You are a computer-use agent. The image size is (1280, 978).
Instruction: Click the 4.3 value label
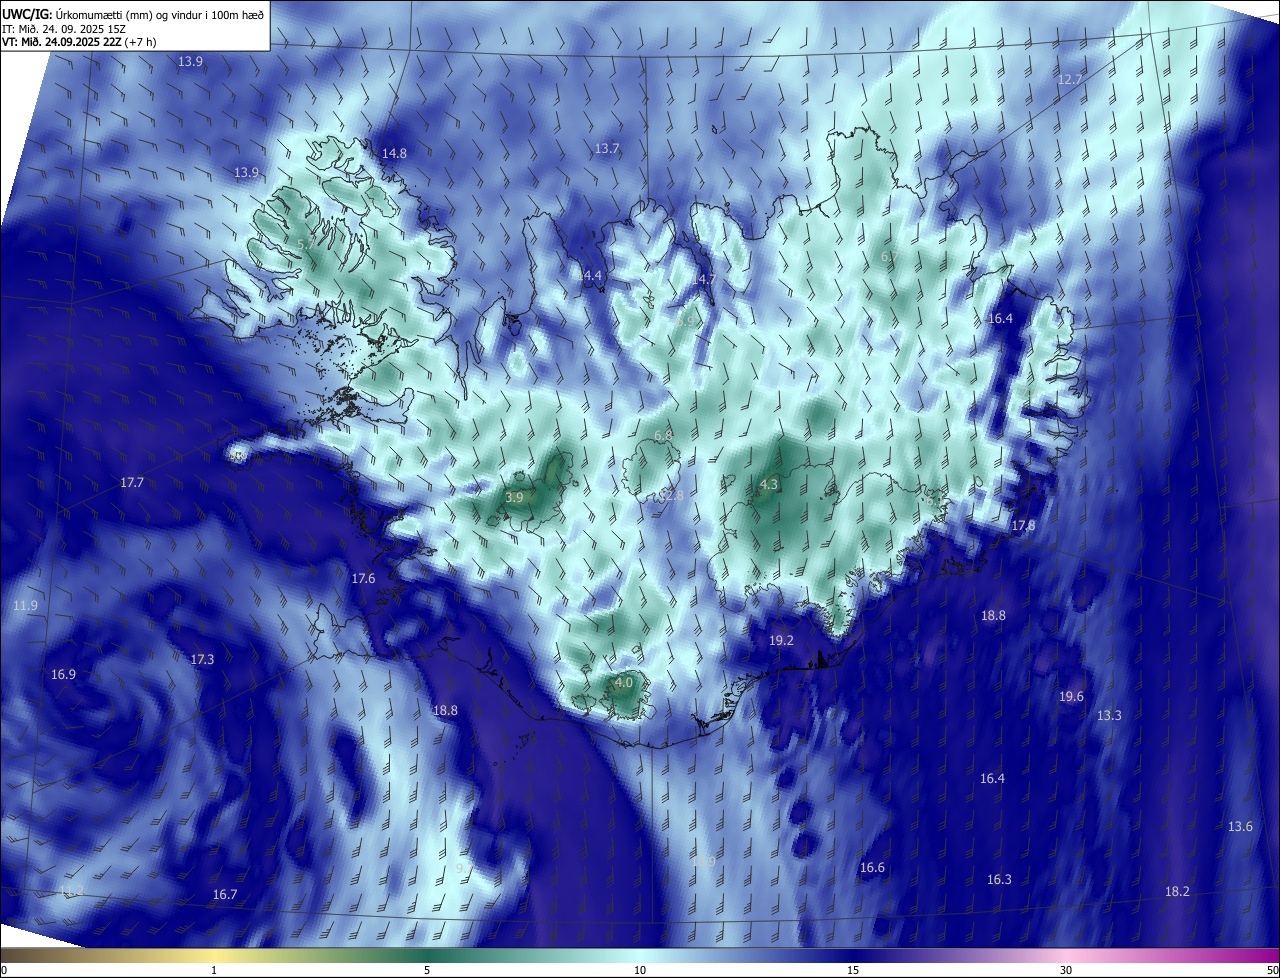tap(768, 484)
